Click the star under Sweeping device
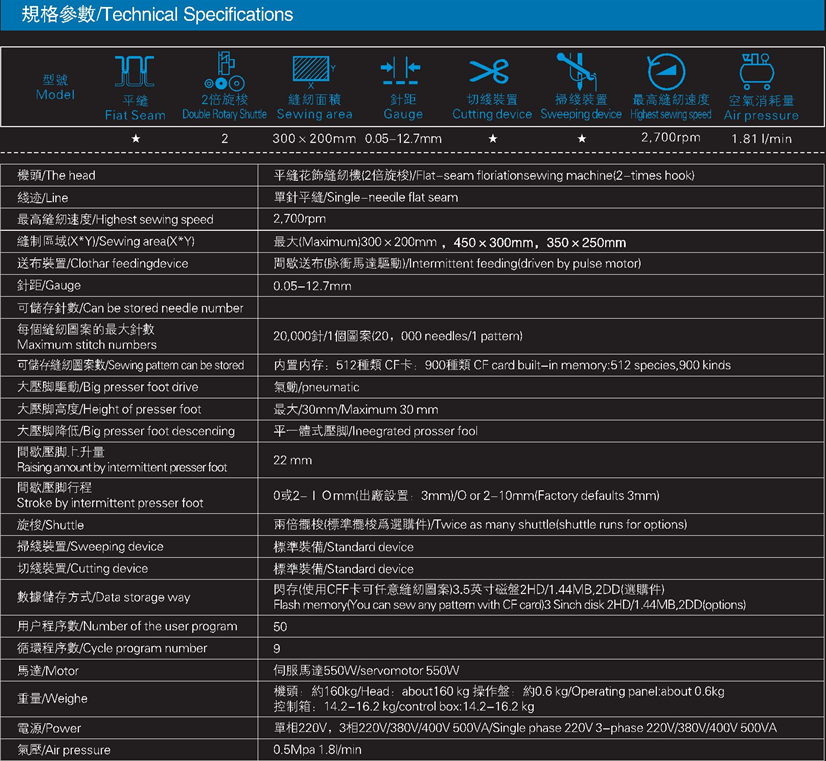 (582, 139)
